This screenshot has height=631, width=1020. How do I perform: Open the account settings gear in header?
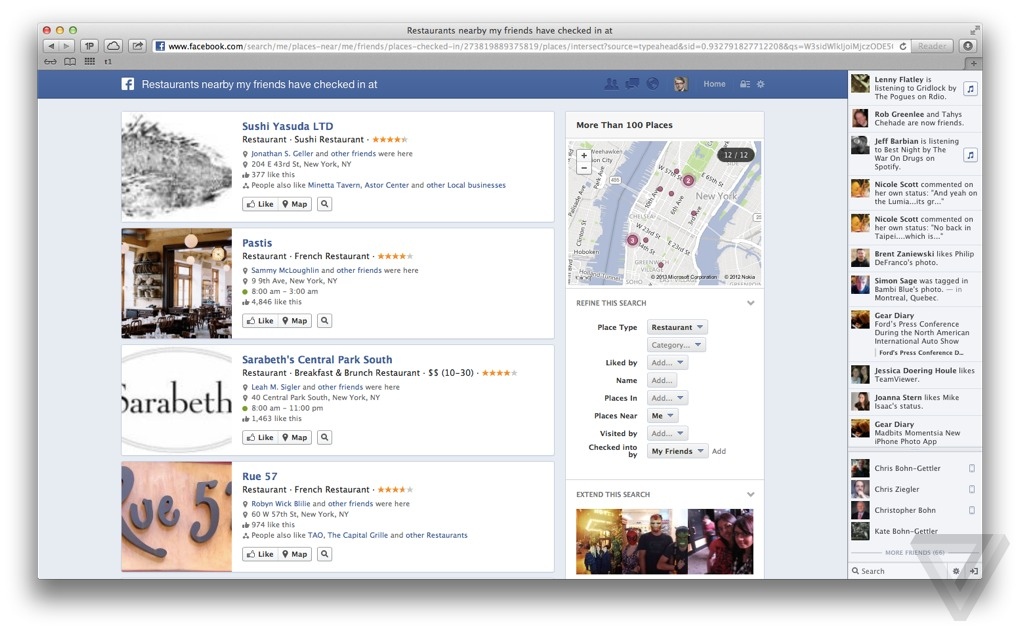[x=760, y=84]
